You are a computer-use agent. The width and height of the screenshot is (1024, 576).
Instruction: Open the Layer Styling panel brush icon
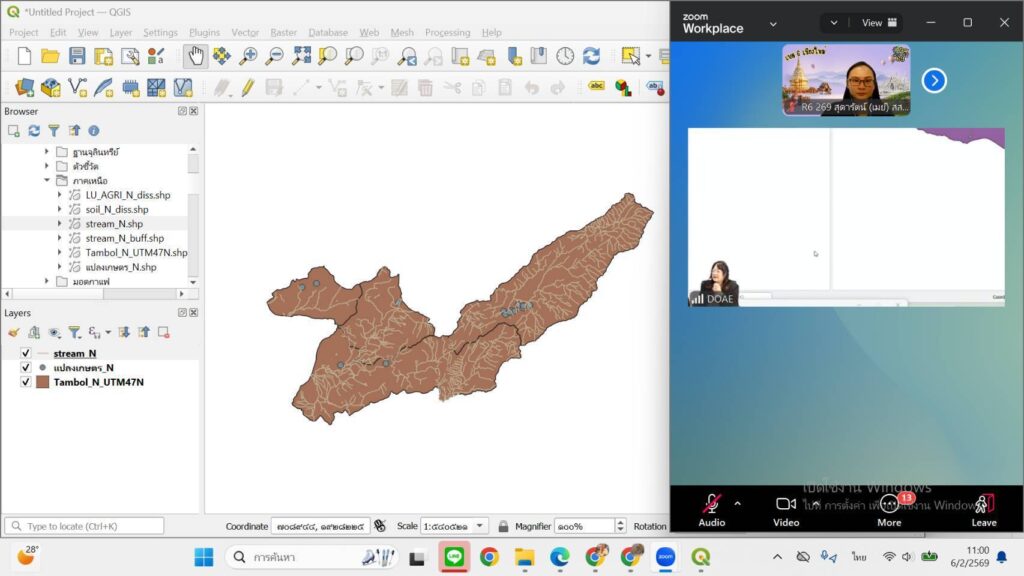[x=13, y=332]
